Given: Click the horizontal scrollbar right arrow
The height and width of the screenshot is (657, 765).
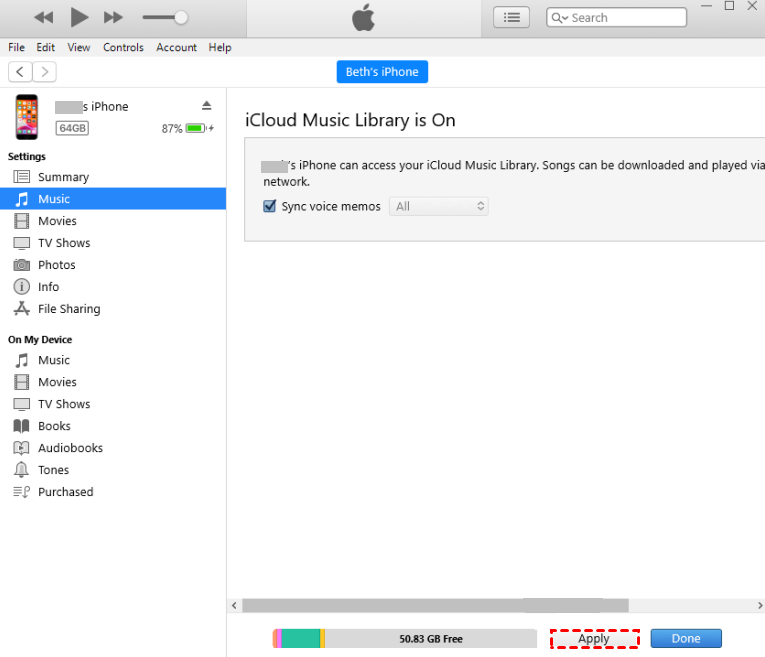Looking at the screenshot, I should [x=760, y=605].
